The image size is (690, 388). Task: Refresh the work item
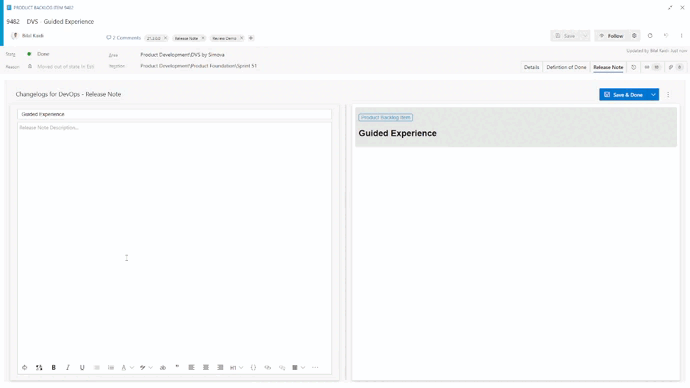coord(650,36)
